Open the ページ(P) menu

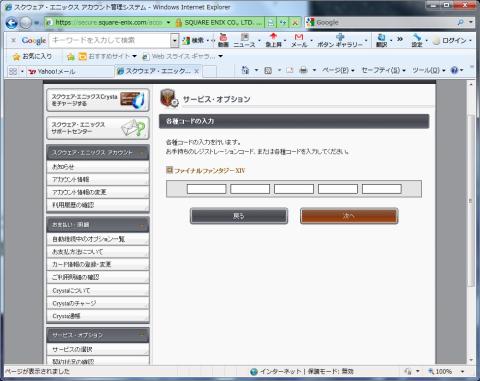[338, 70]
